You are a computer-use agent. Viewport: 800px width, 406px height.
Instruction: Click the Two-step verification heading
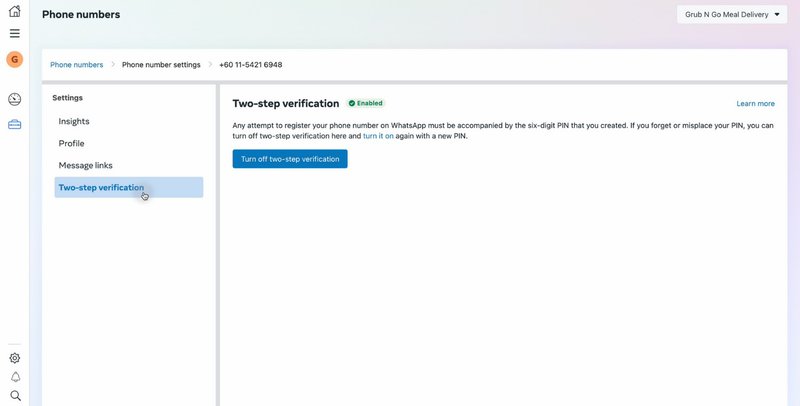click(x=286, y=104)
